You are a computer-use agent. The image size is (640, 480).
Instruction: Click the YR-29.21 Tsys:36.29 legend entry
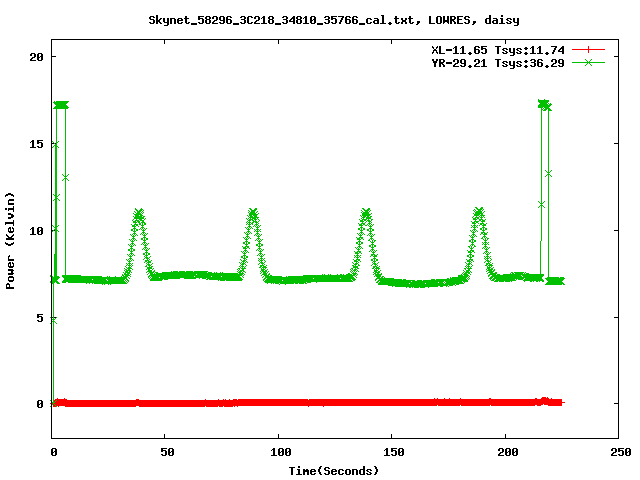[498, 63]
